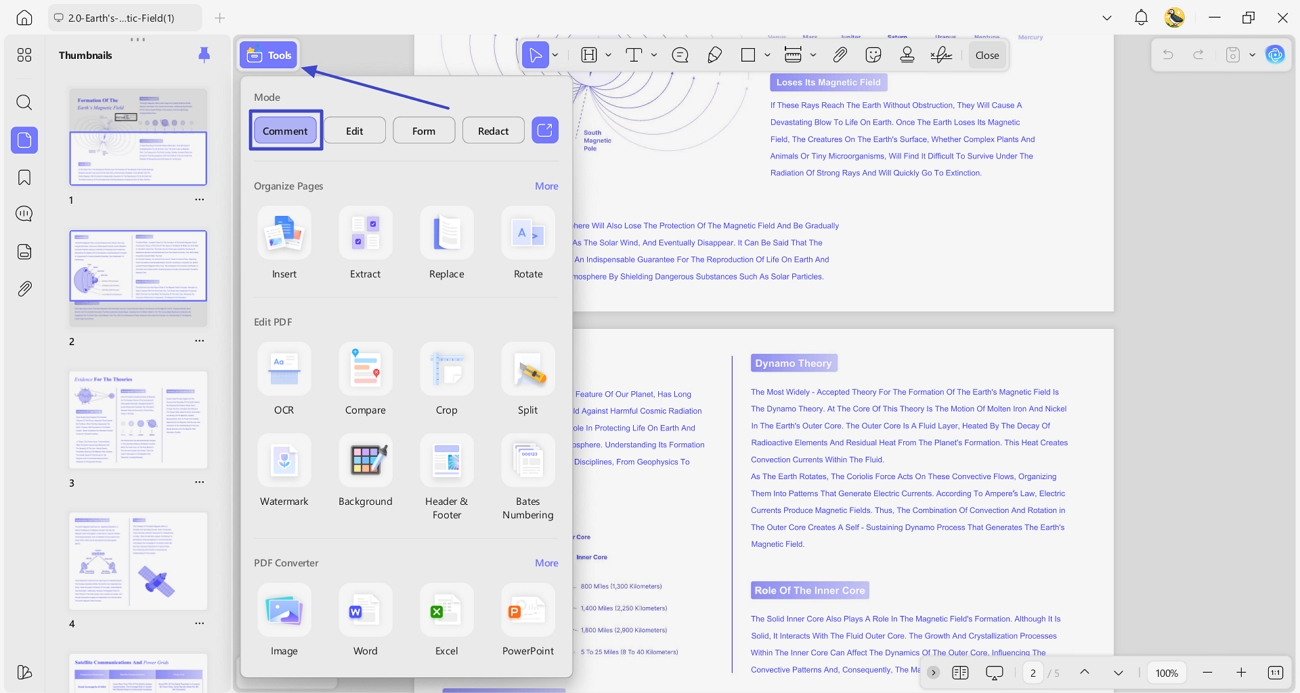Switch to Form mode
The width and height of the screenshot is (1300, 693).
424,131
